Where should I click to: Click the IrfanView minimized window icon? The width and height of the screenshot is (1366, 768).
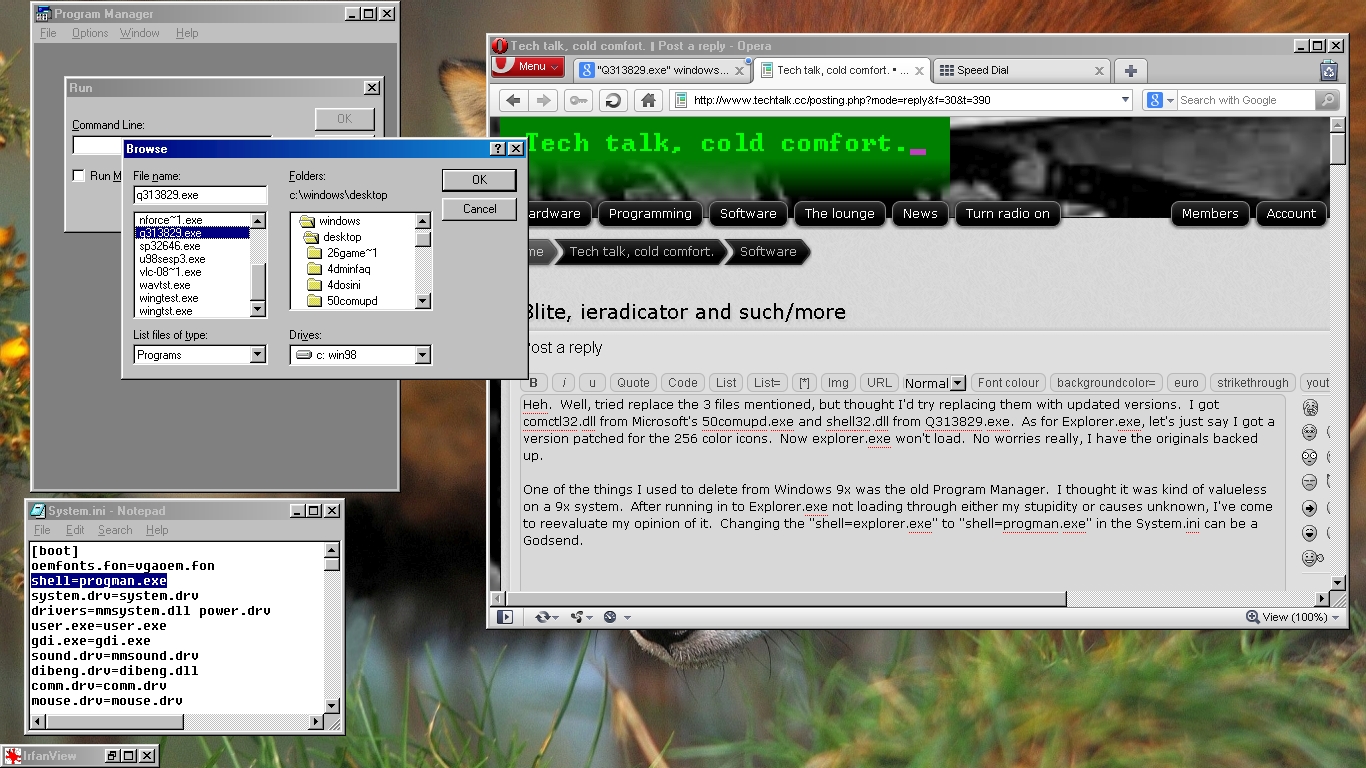pos(14,756)
